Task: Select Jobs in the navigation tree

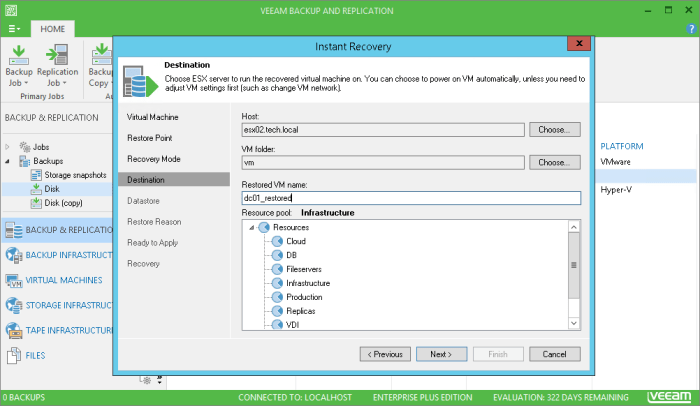Action: pyautogui.click(x=34, y=147)
